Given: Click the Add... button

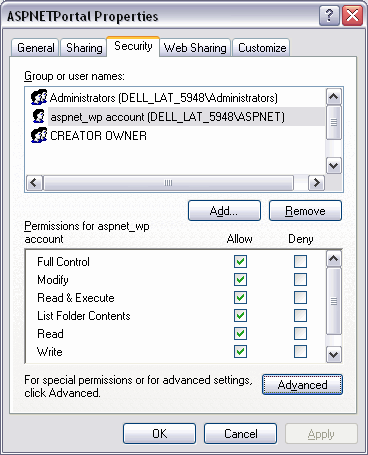Looking at the screenshot, I should [224, 211].
